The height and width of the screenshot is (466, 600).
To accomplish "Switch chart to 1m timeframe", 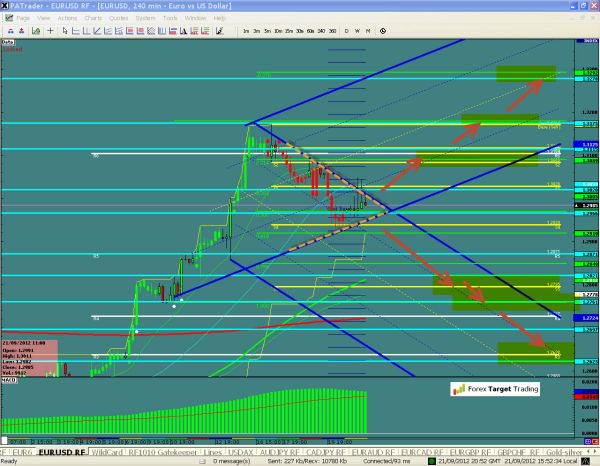I will click(x=246, y=32).
